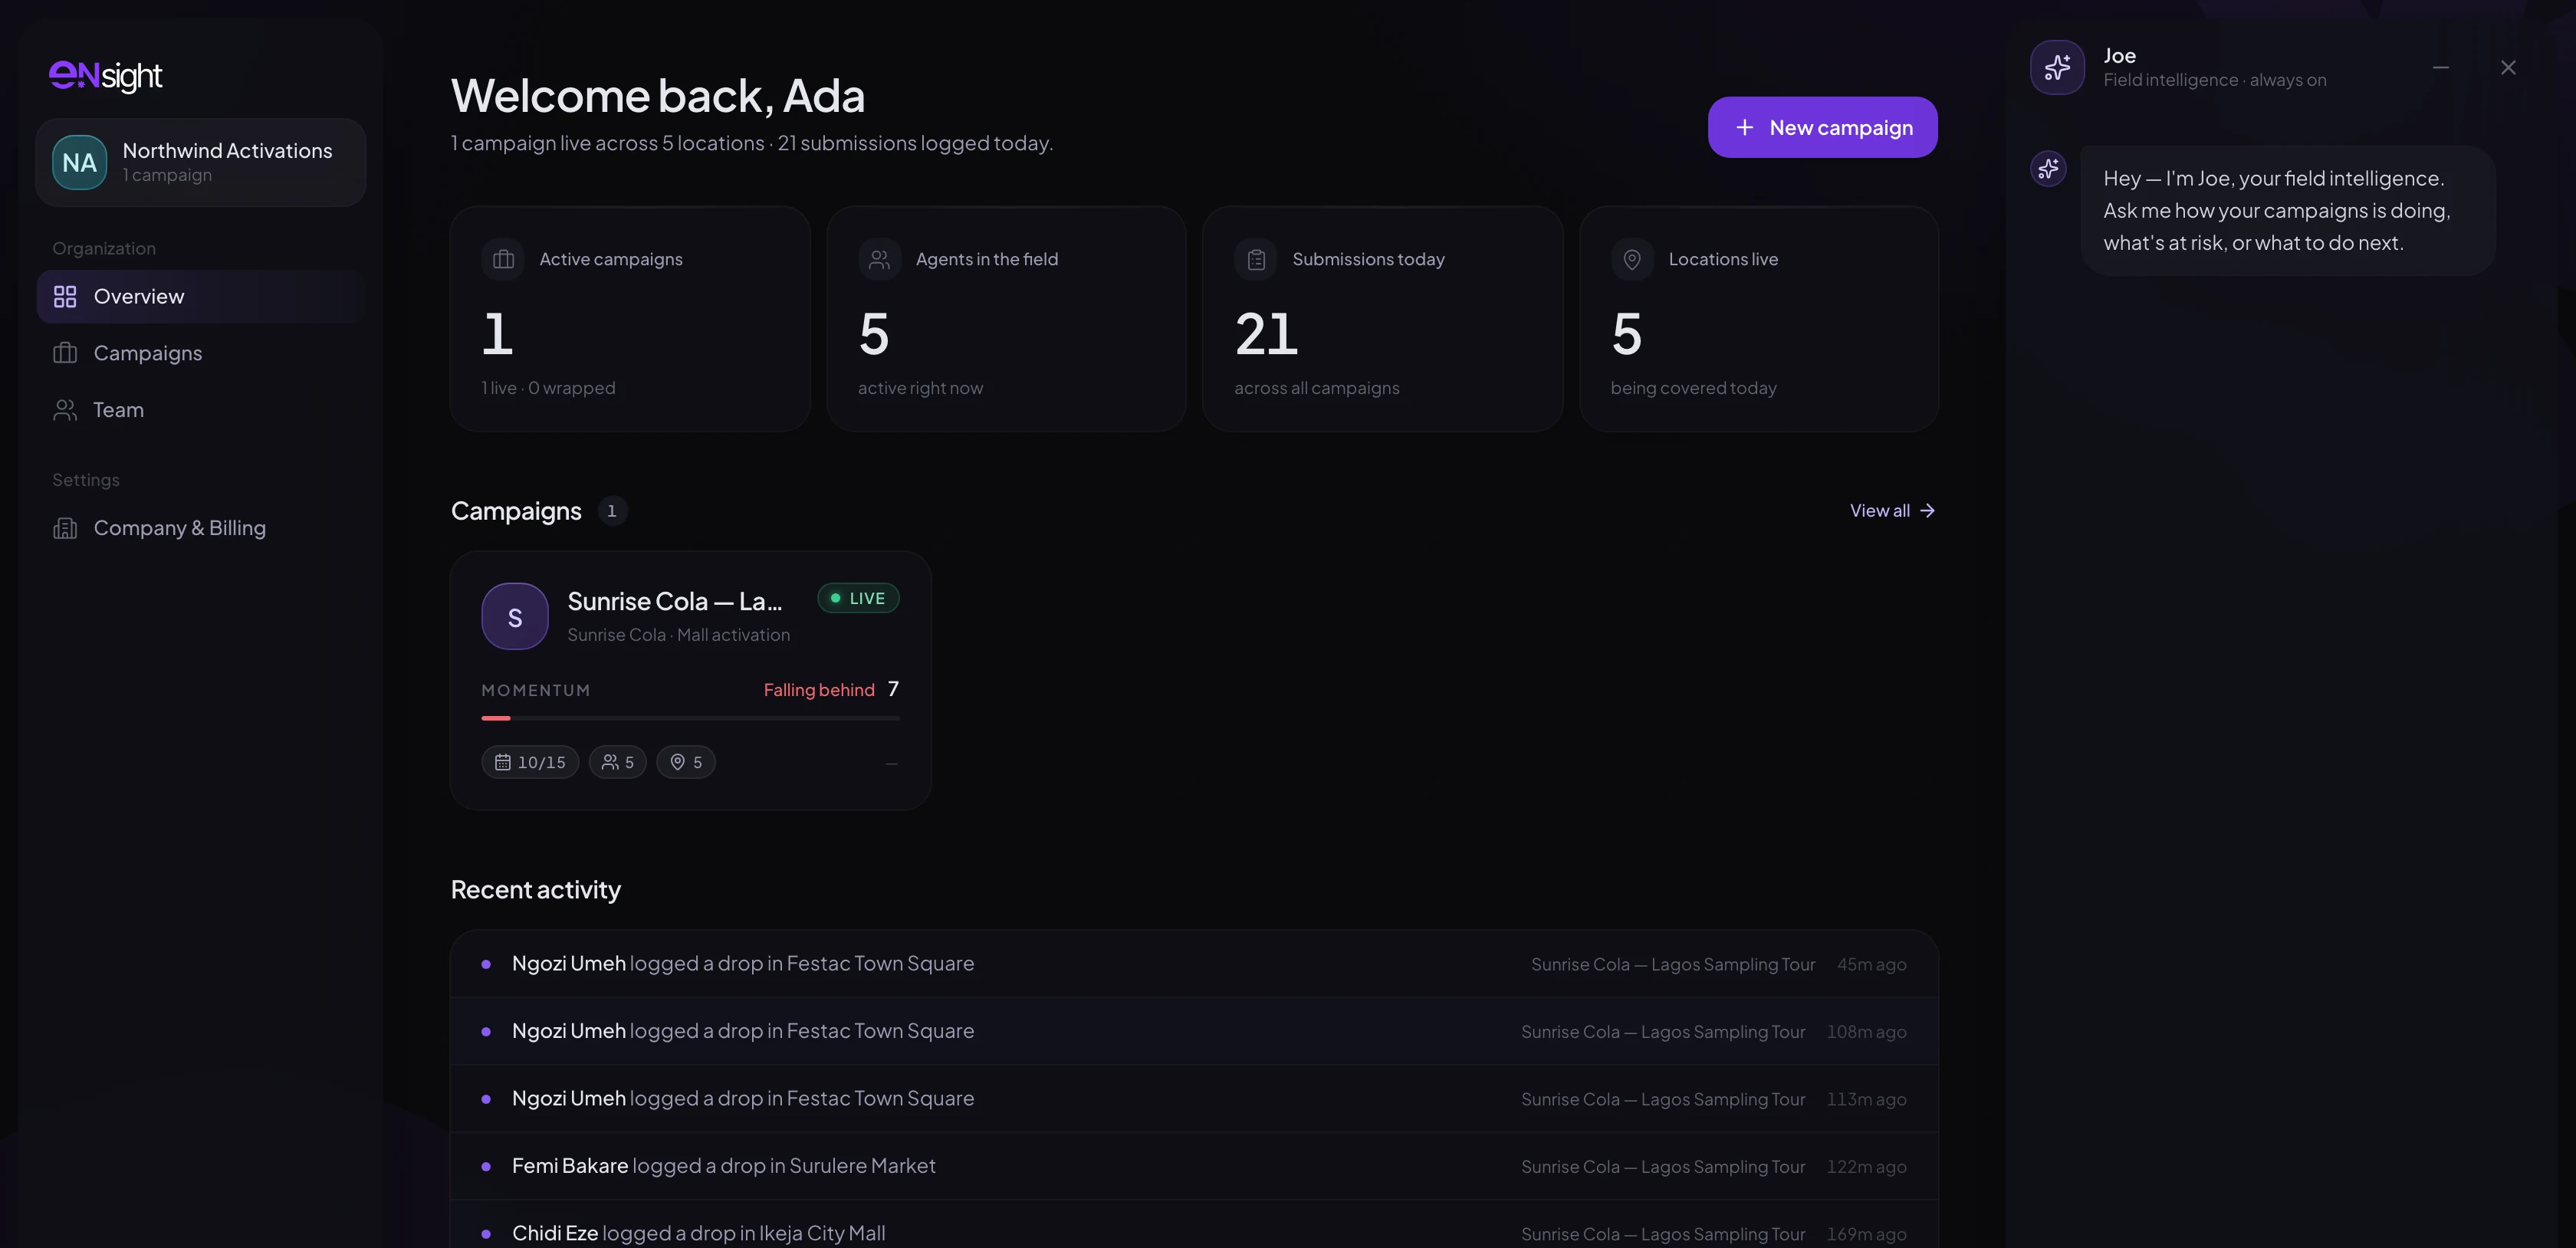Open the Sunrise Cola campaign title
2576x1248 pixels.
[x=674, y=601]
